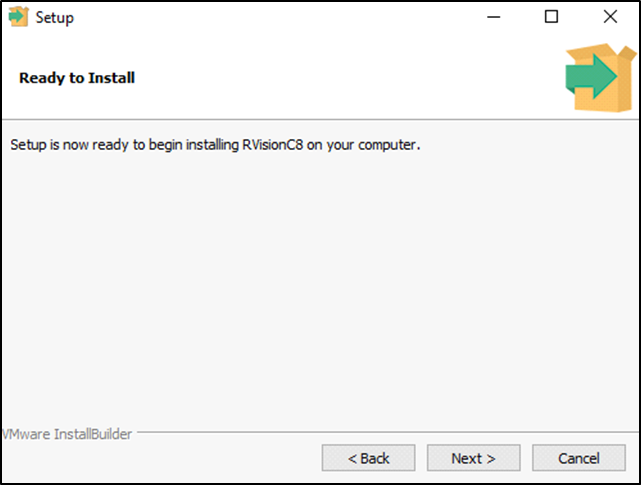Click empty space left of Back button

[x=160, y=458]
